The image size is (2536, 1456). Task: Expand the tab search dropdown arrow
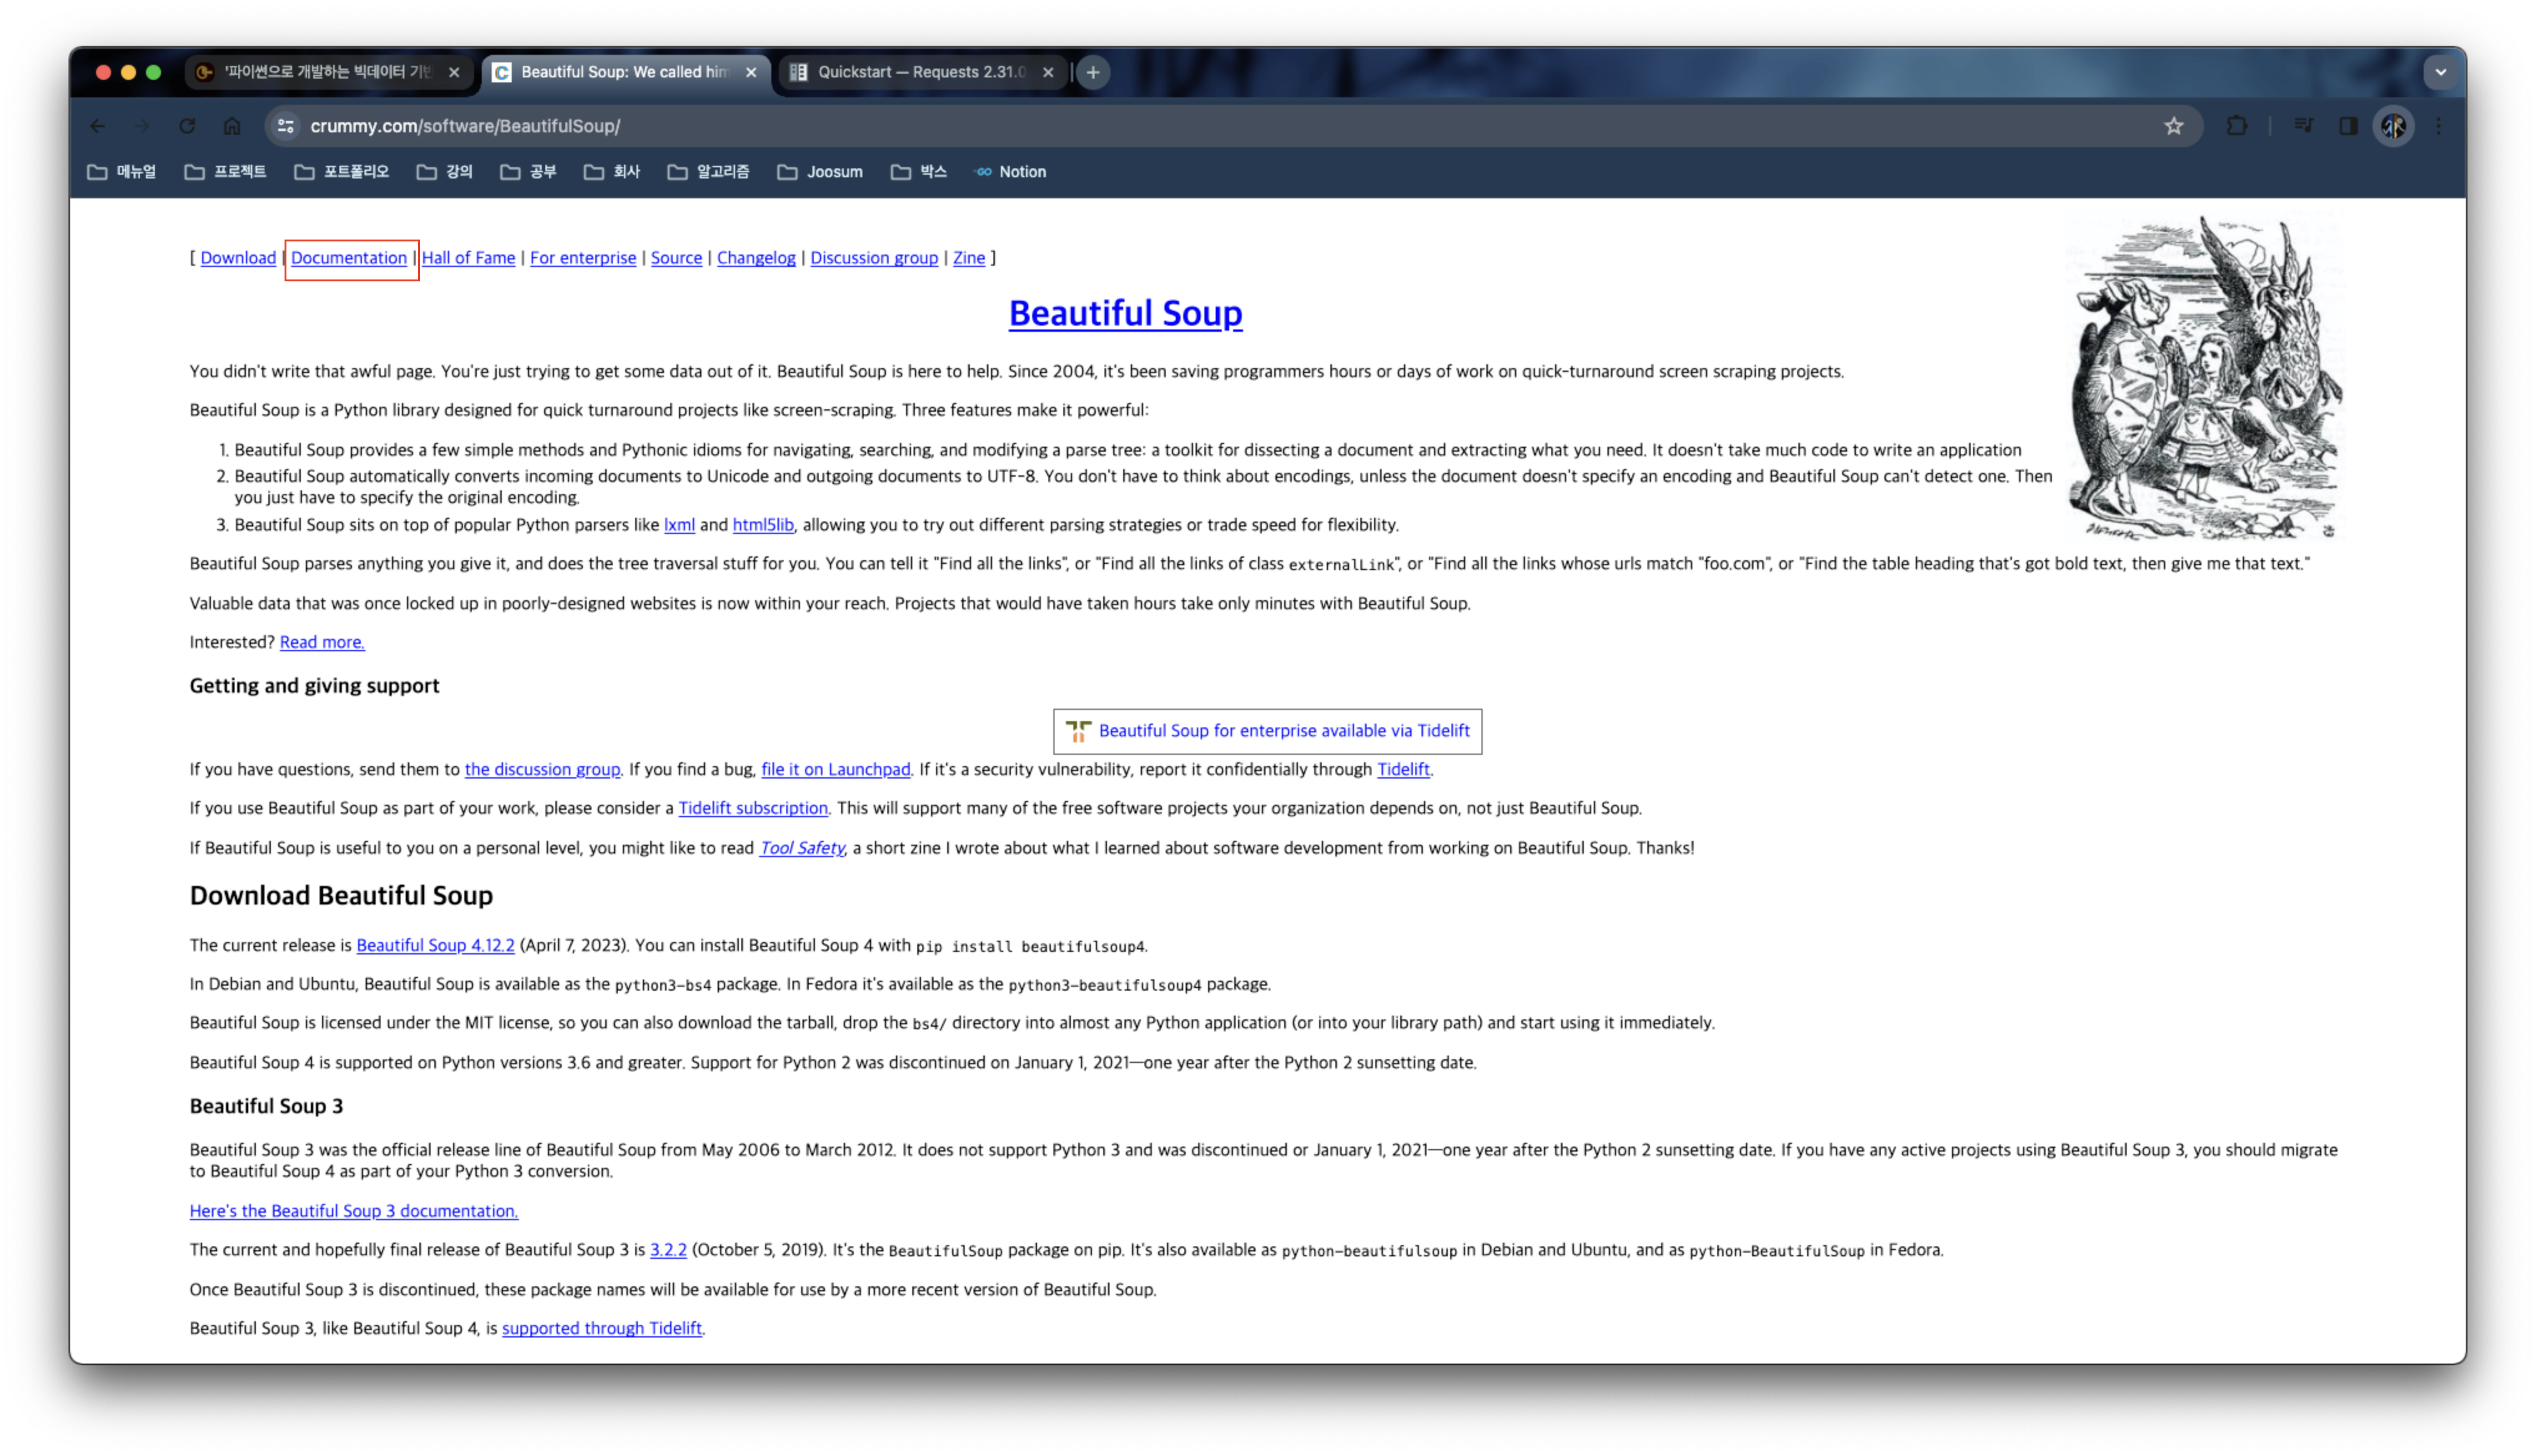2440,72
